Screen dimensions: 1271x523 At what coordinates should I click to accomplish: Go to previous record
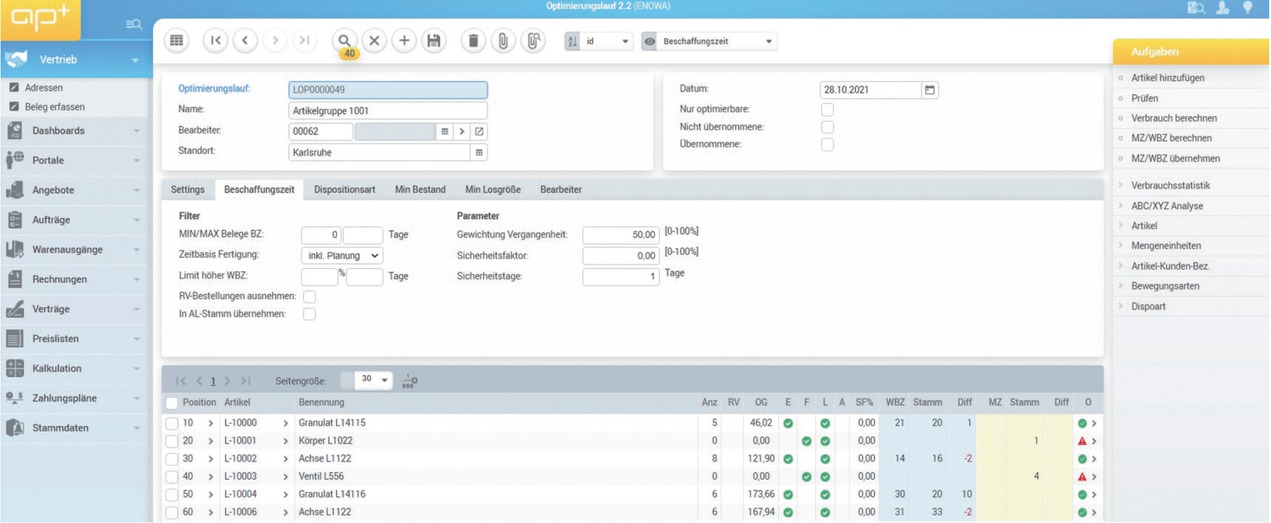(x=245, y=41)
